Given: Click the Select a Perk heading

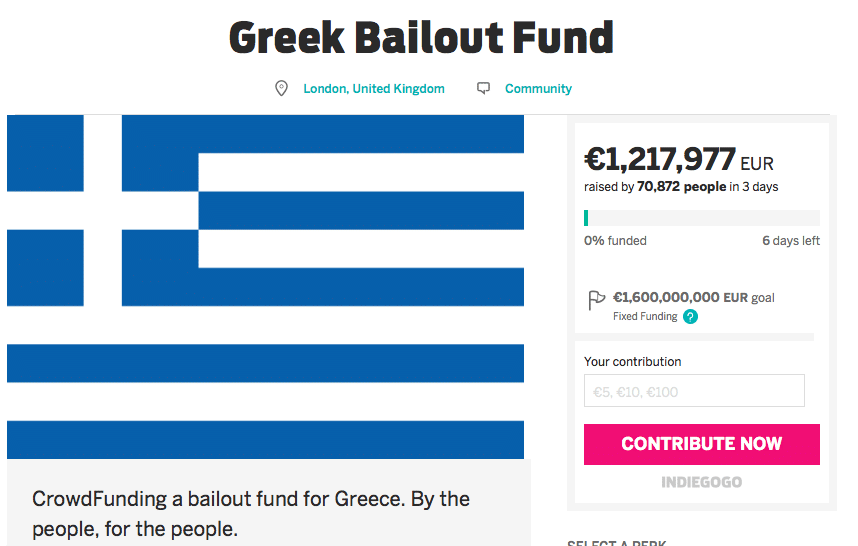Looking at the screenshot, I should coord(617,543).
